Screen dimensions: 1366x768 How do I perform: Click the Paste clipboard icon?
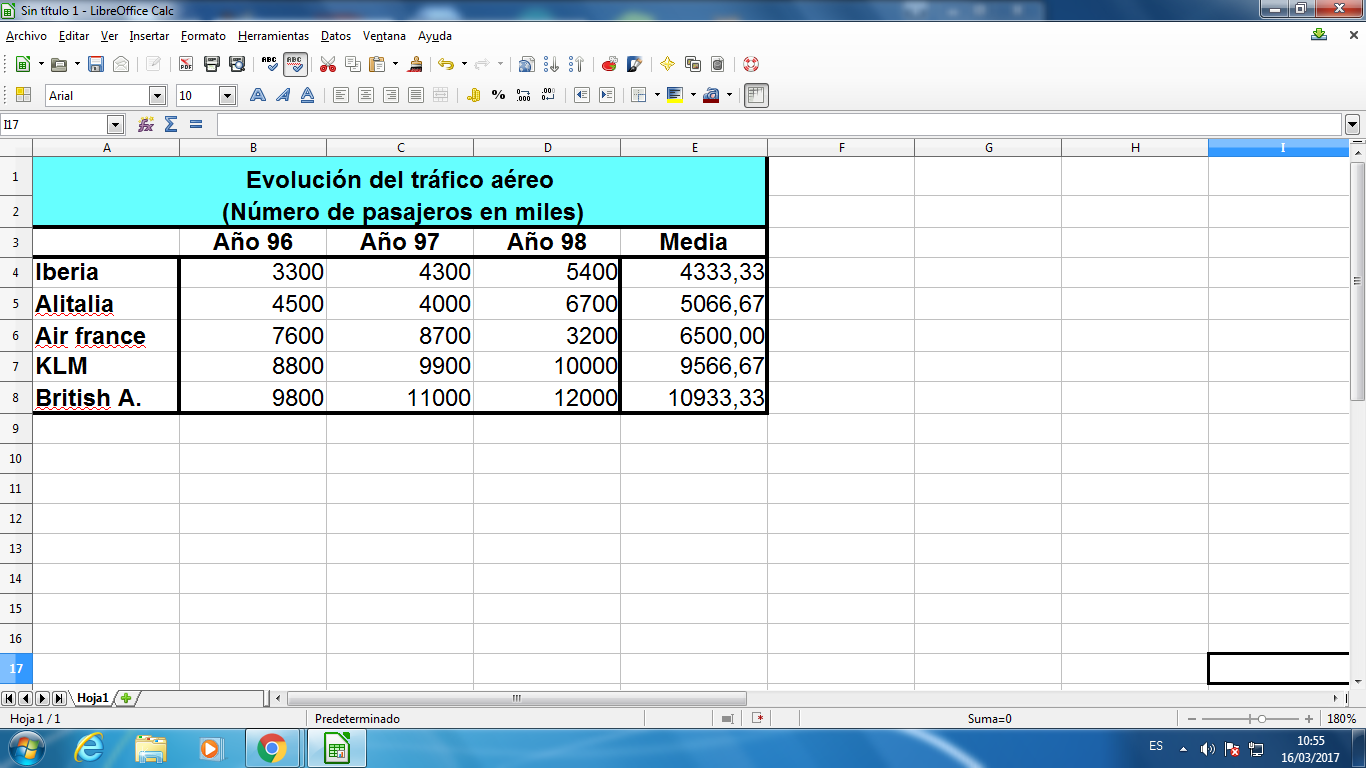tap(378, 64)
